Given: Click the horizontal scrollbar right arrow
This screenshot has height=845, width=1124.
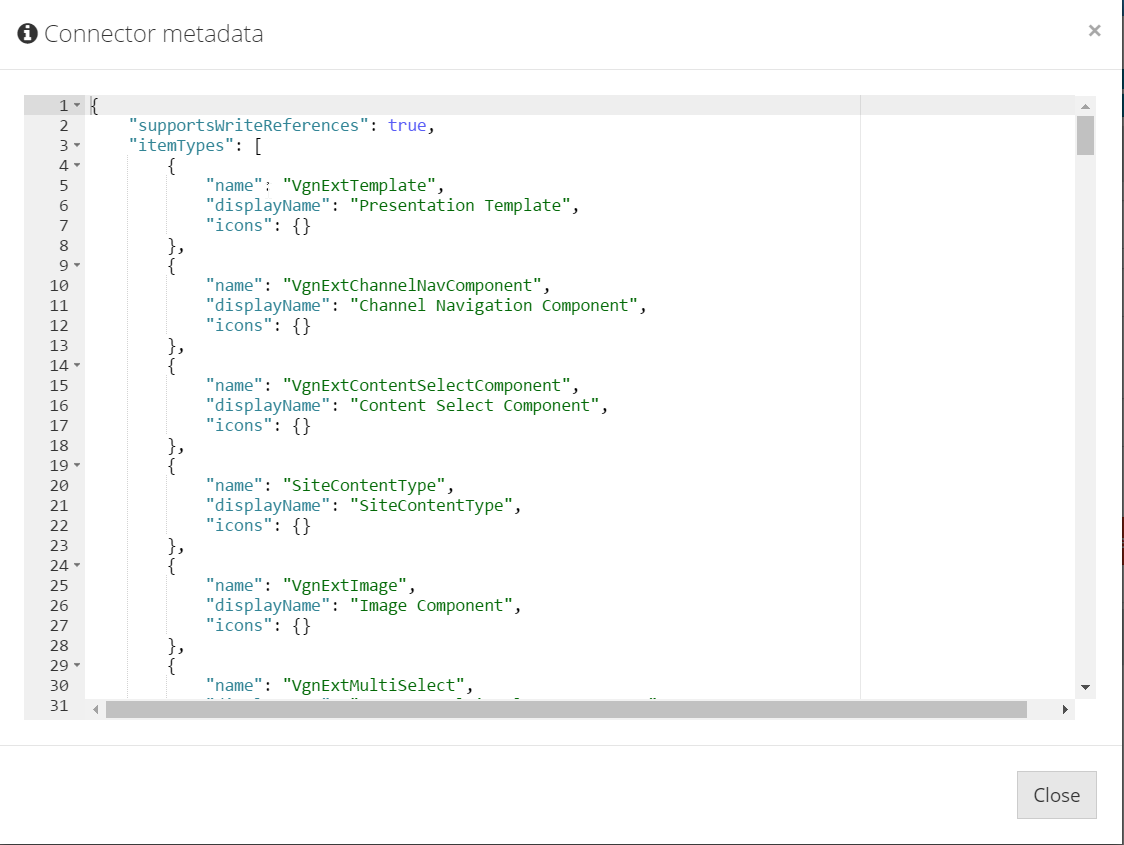Looking at the screenshot, I should tap(1065, 710).
